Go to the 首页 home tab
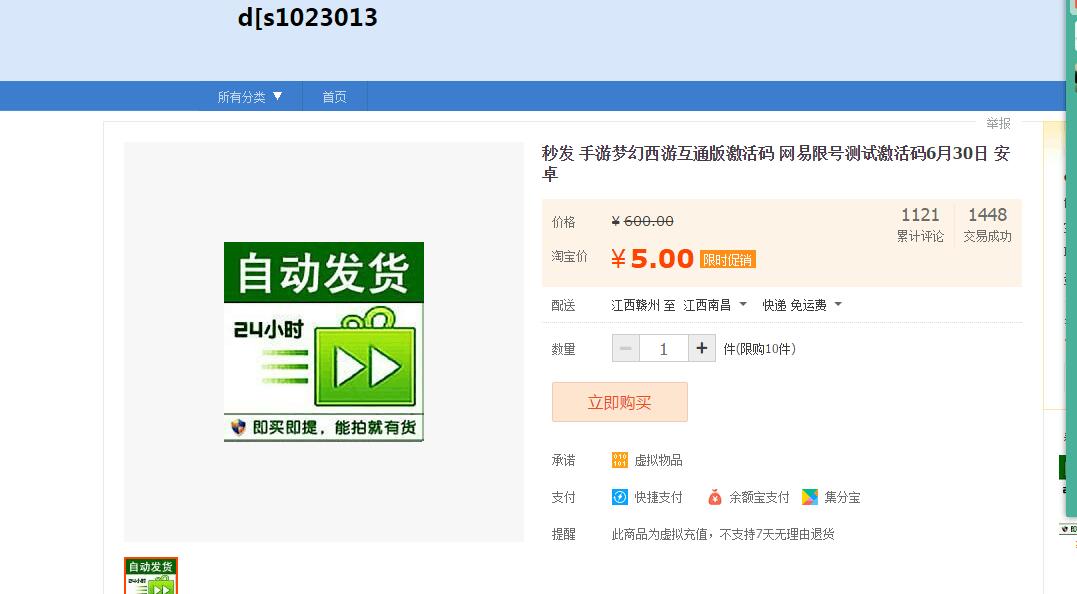This screenshot has height=594, width=1077. 335,97
